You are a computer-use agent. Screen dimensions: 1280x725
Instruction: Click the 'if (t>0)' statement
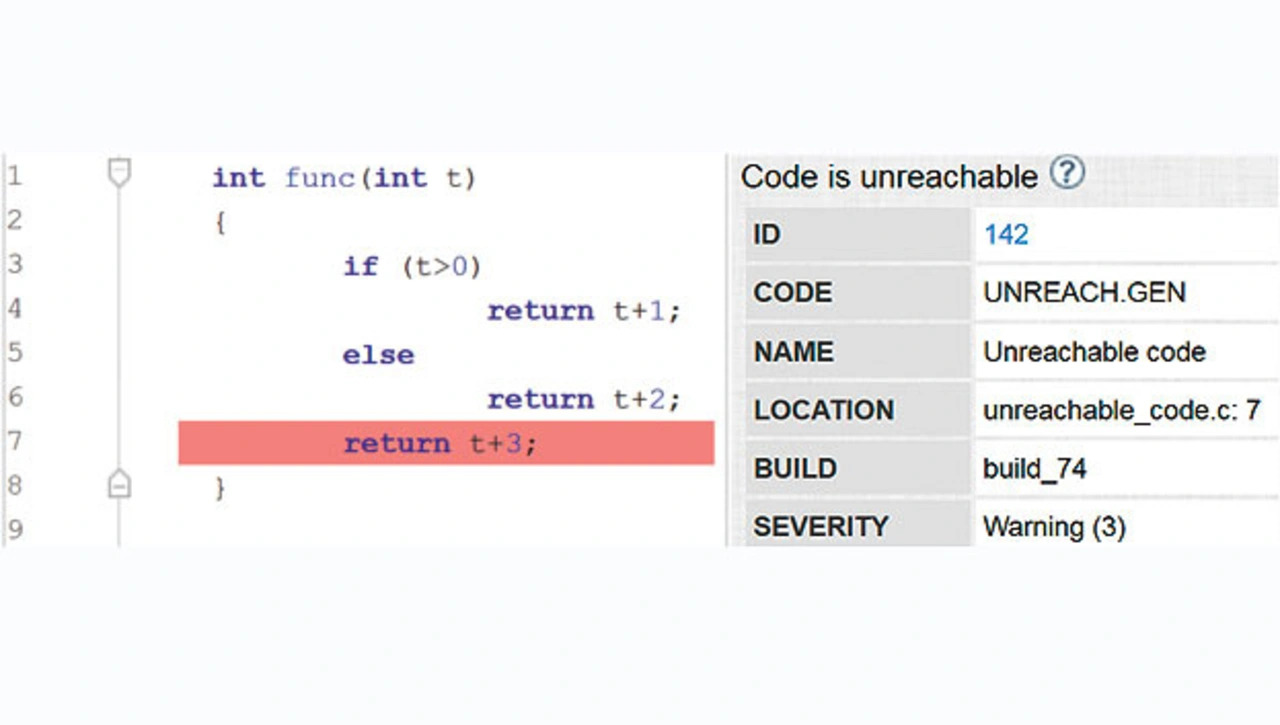pyautogui.click(x=412, y=267)
